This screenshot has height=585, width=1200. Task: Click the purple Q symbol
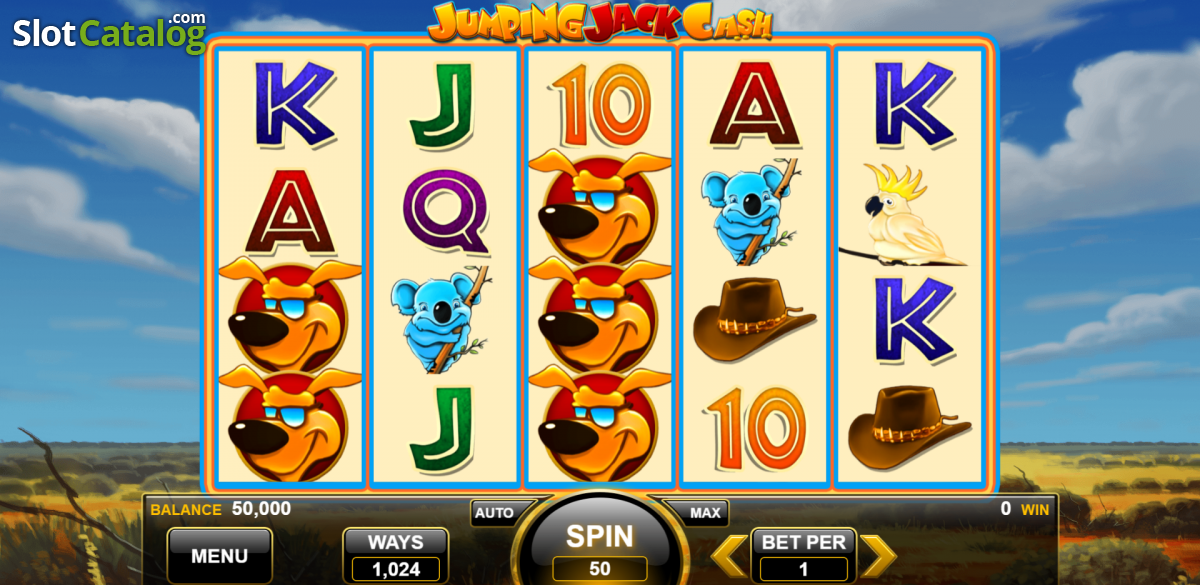coord(446,211)
